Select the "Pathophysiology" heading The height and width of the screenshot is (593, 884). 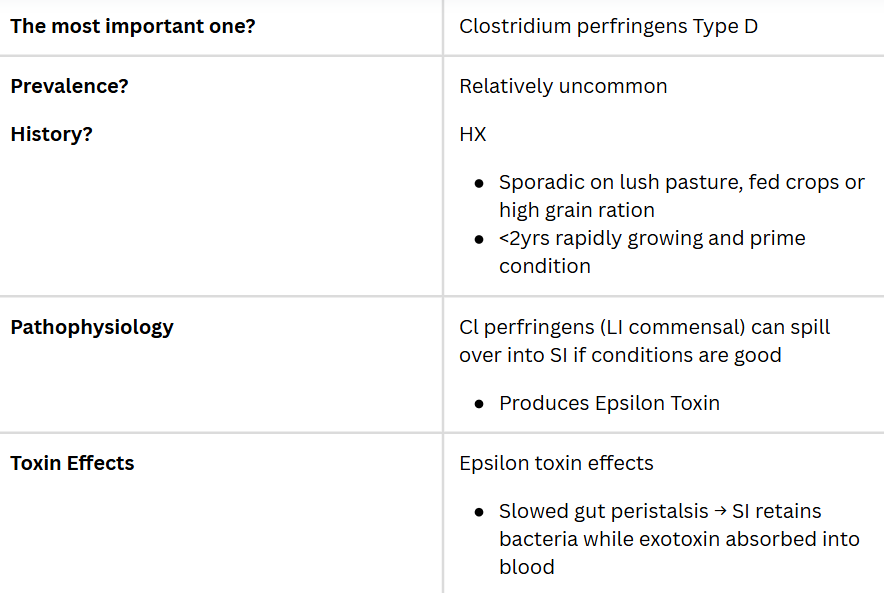click(x=92, y=327)
